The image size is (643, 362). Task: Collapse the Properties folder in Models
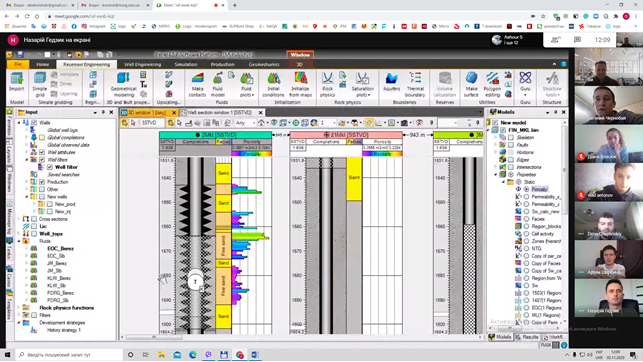point(496,174)
